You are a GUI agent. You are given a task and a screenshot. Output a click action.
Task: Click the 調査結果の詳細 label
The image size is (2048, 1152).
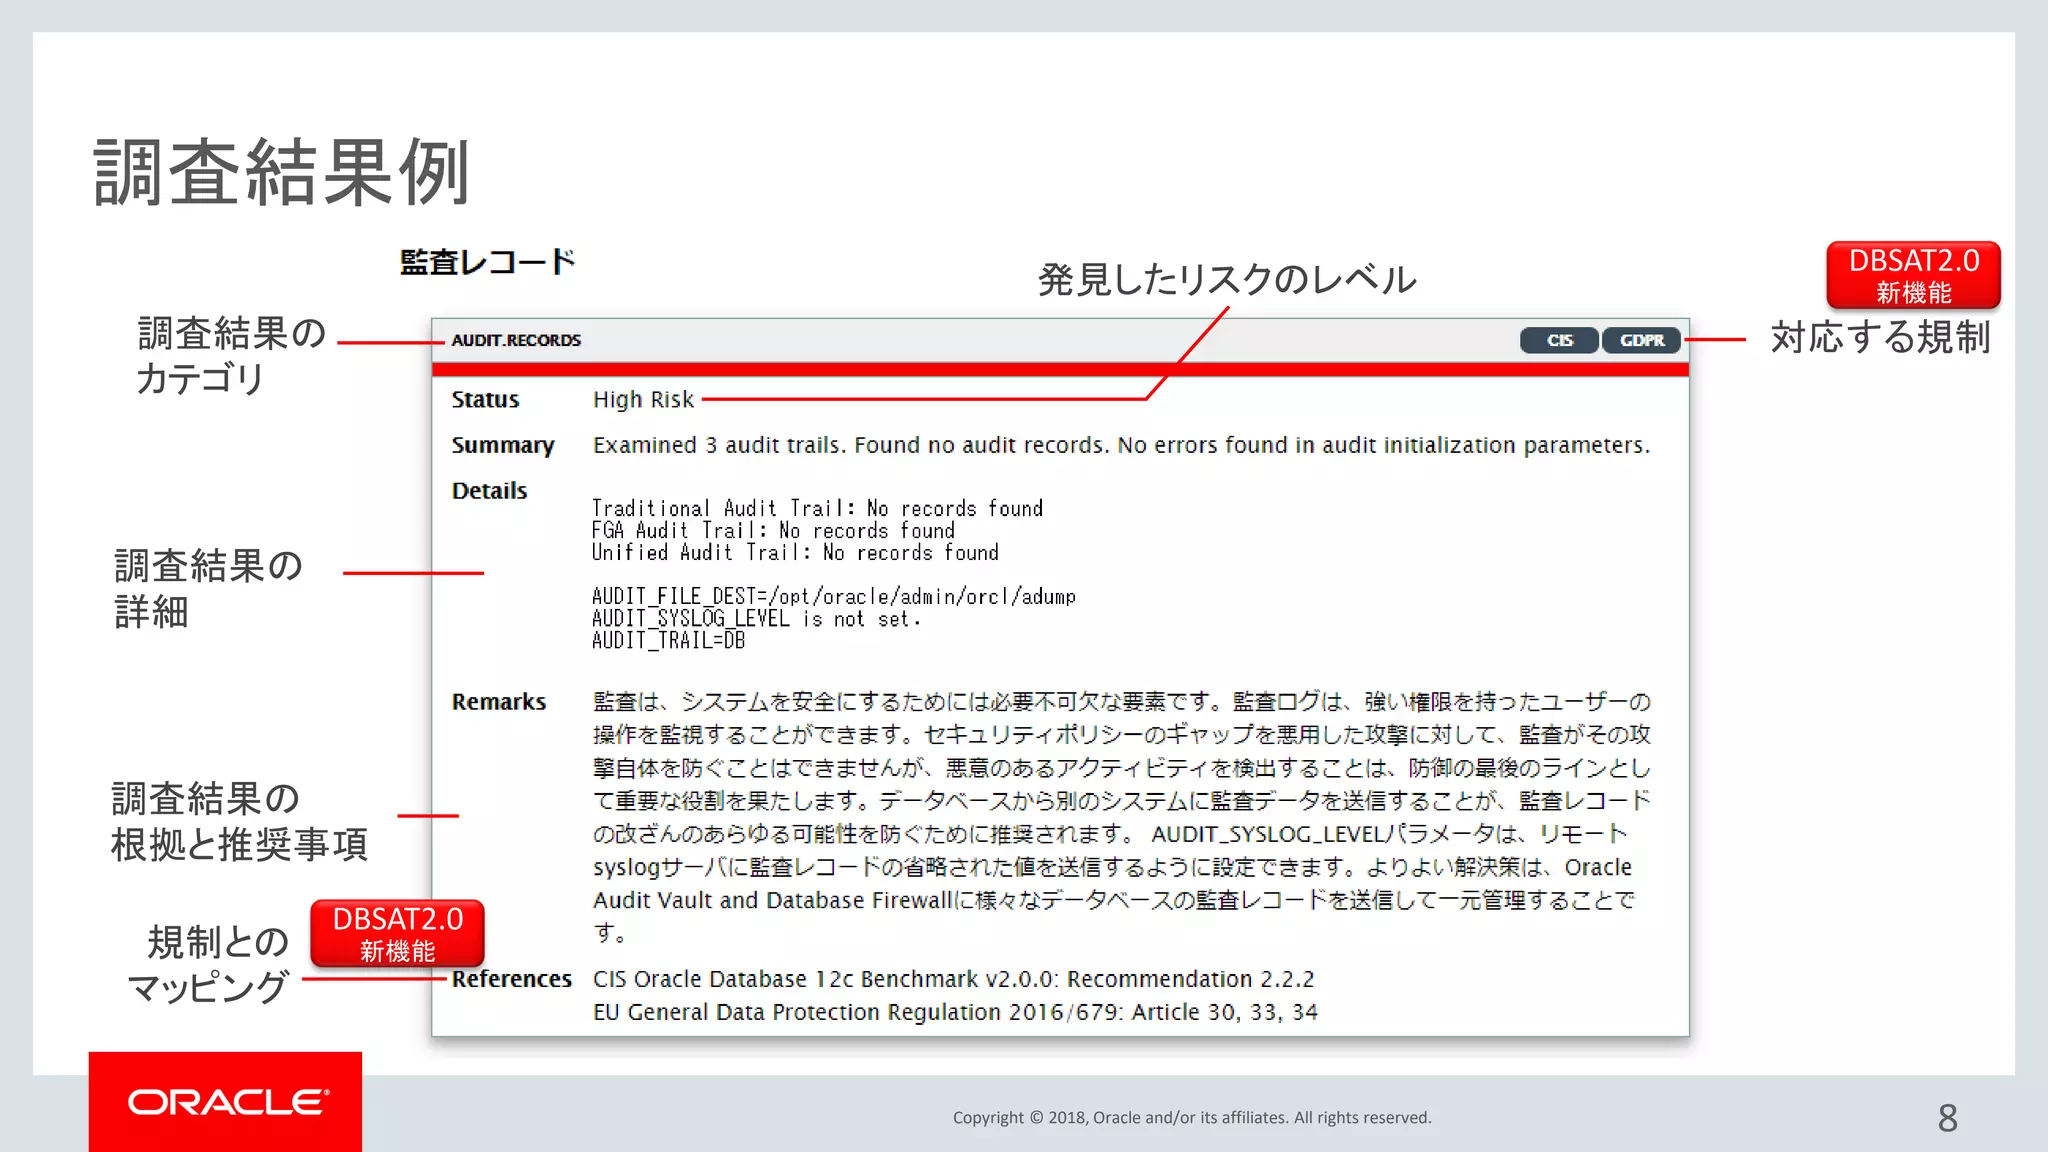[208, 588]
